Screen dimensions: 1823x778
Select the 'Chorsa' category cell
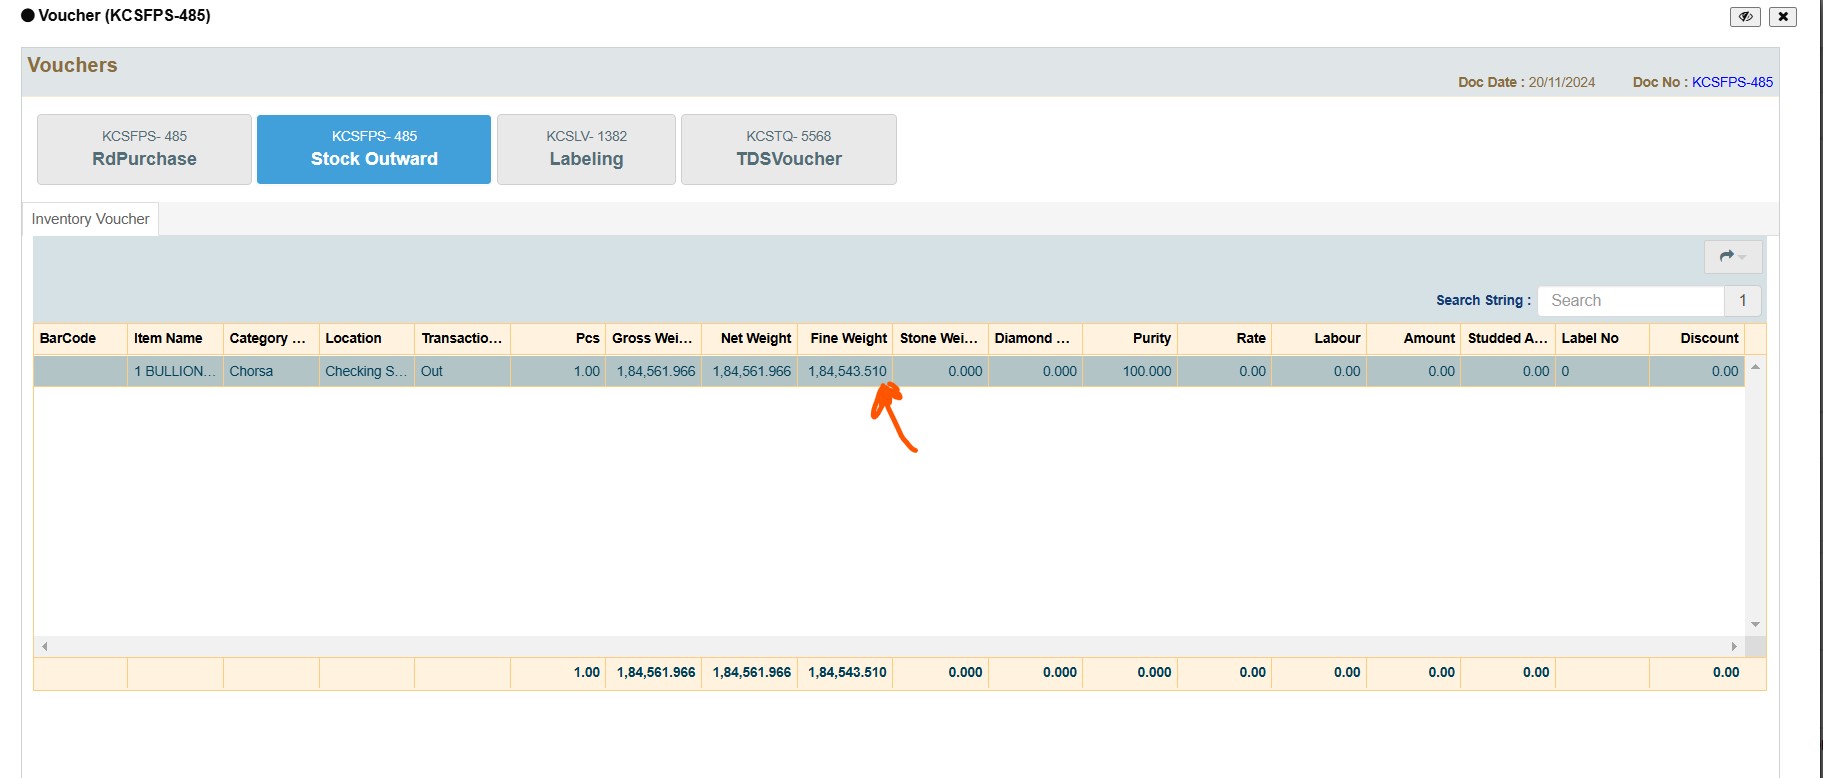tap(271, 371)
